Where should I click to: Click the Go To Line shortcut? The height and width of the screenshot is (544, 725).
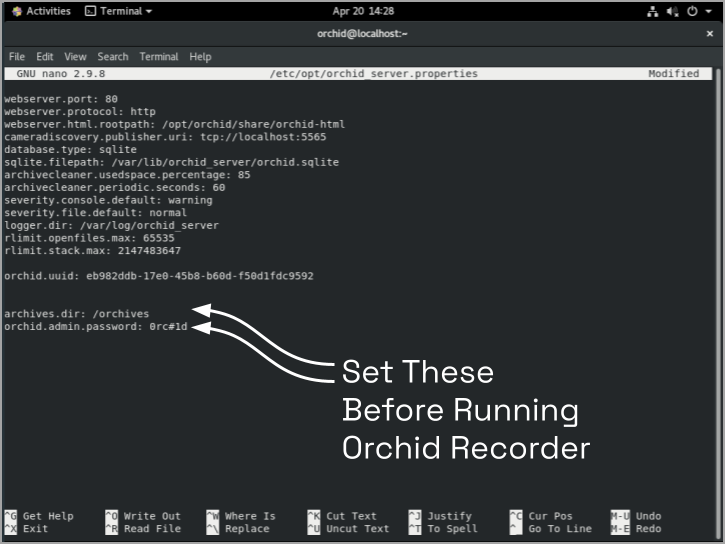click(551, 528)
